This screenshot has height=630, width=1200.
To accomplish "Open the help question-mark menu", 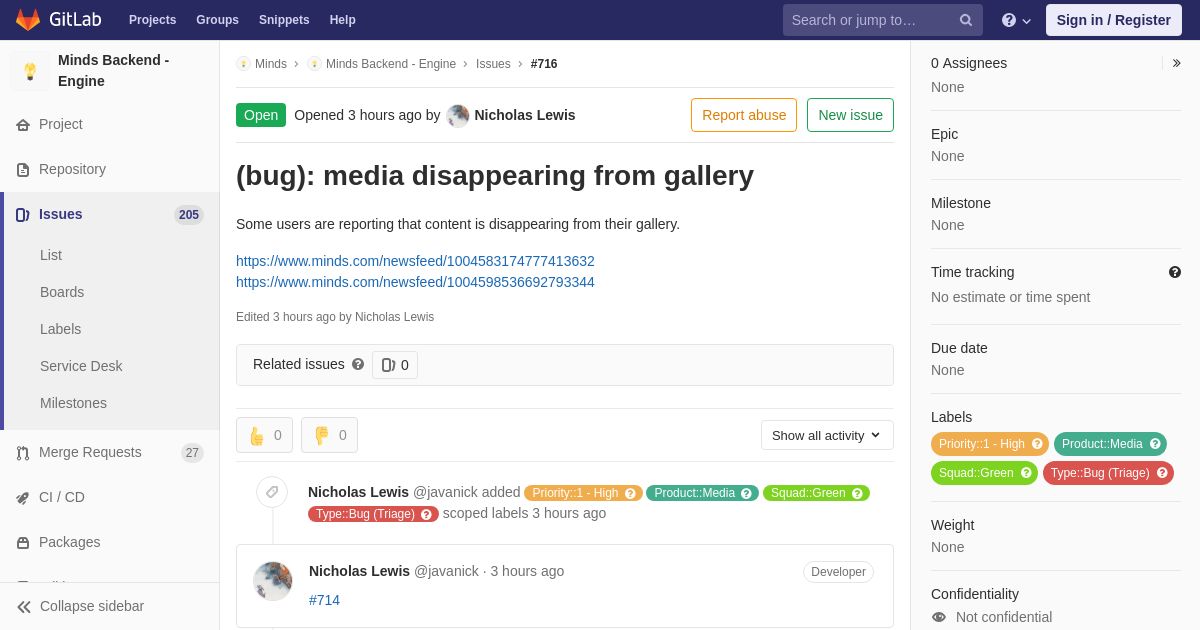I will pyautogui.click(x=1016, y=20).
